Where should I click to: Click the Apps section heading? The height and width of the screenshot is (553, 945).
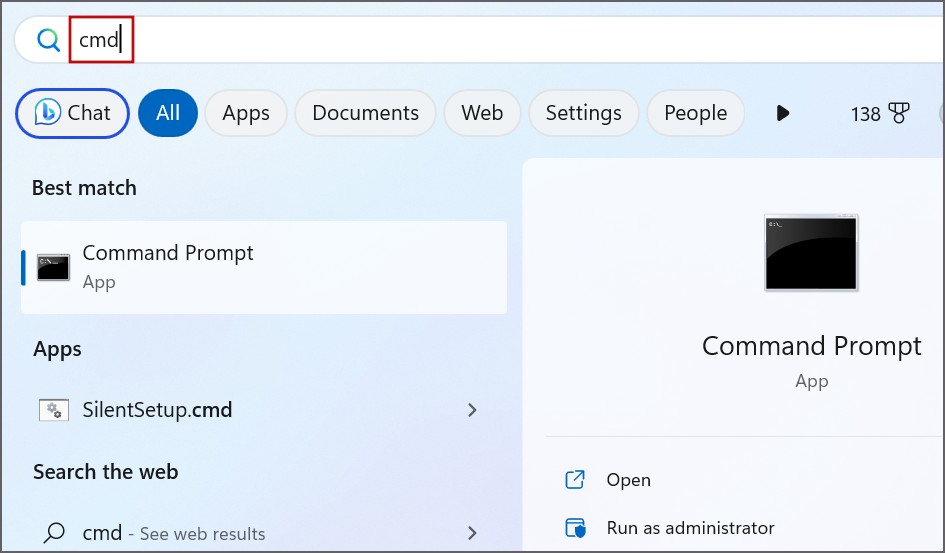pyautogui.click(x=57, y=349)
